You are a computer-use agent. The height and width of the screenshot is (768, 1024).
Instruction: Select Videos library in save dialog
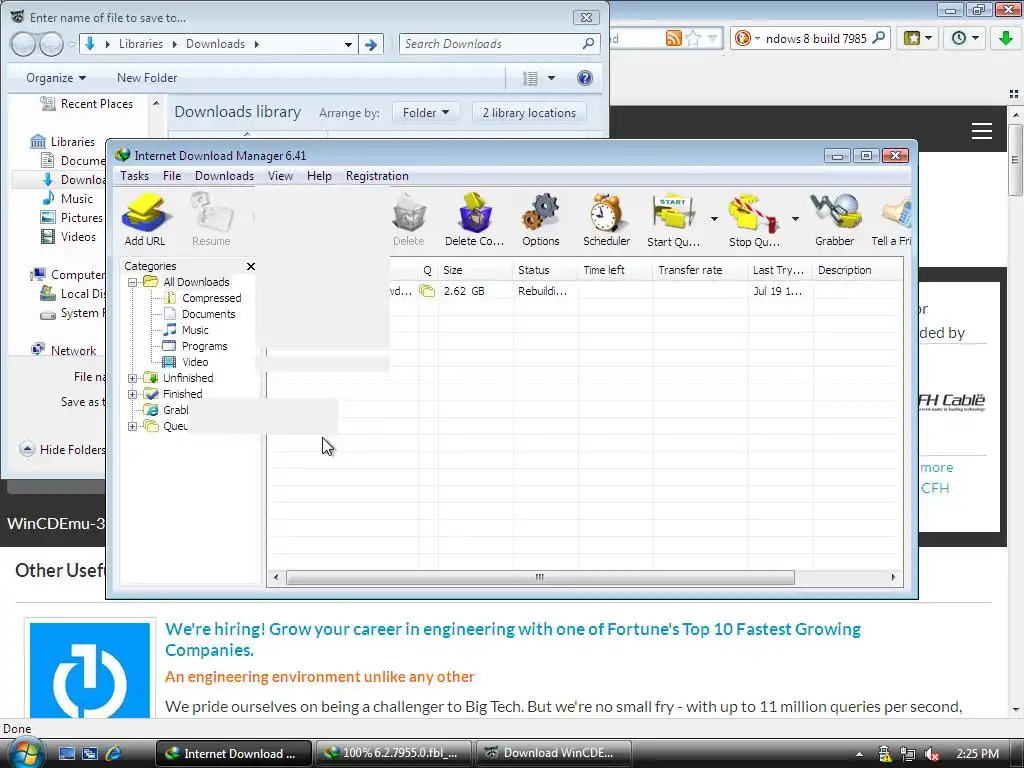69,236
